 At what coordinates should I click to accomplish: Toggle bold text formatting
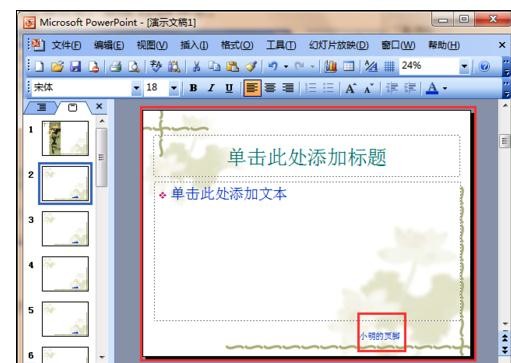coord(193,88)
